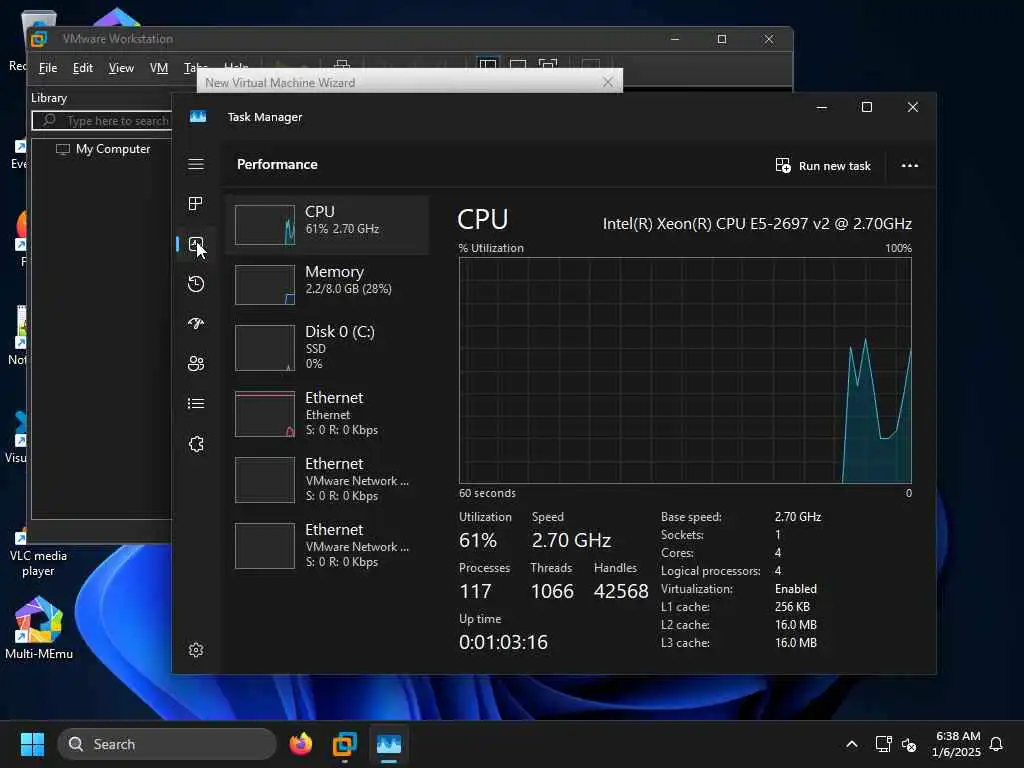Image resolution: width=1024 pixels, height=768 pixels.
Task: Open Startup apps in Task Manager sidebar
Action: pos(196,323)
